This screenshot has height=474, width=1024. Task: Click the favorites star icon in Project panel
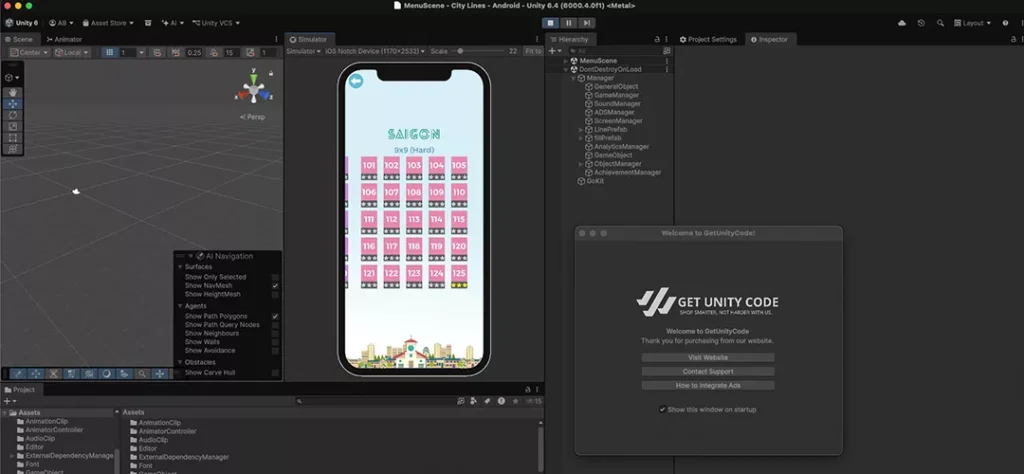coord(515,401)
